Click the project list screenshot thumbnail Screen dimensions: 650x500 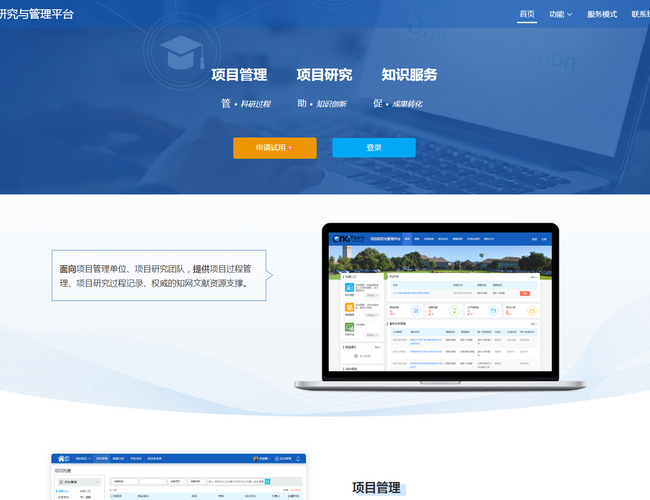(179, 476)
